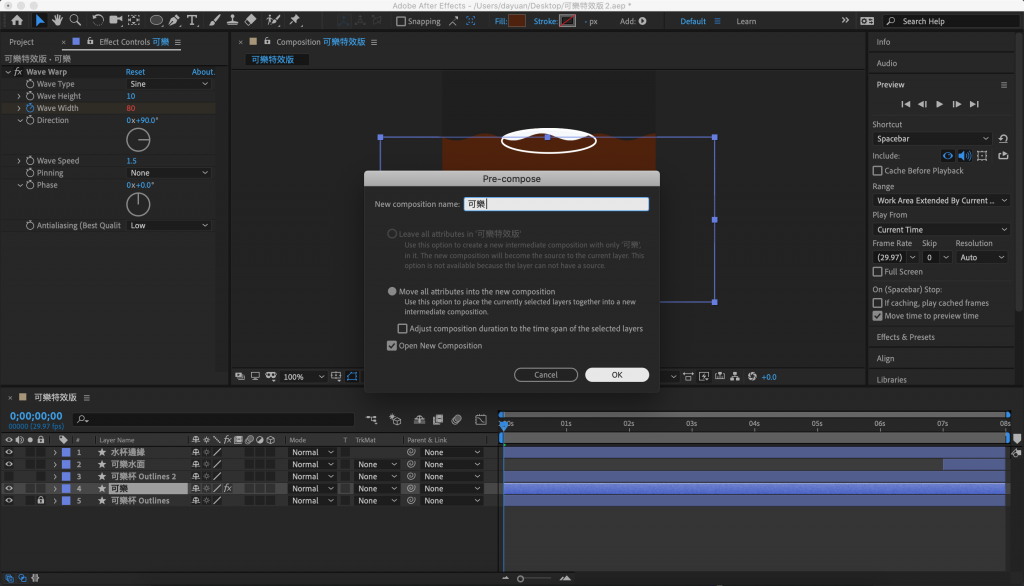Uncheck Open New Composition

pos(392,346)
